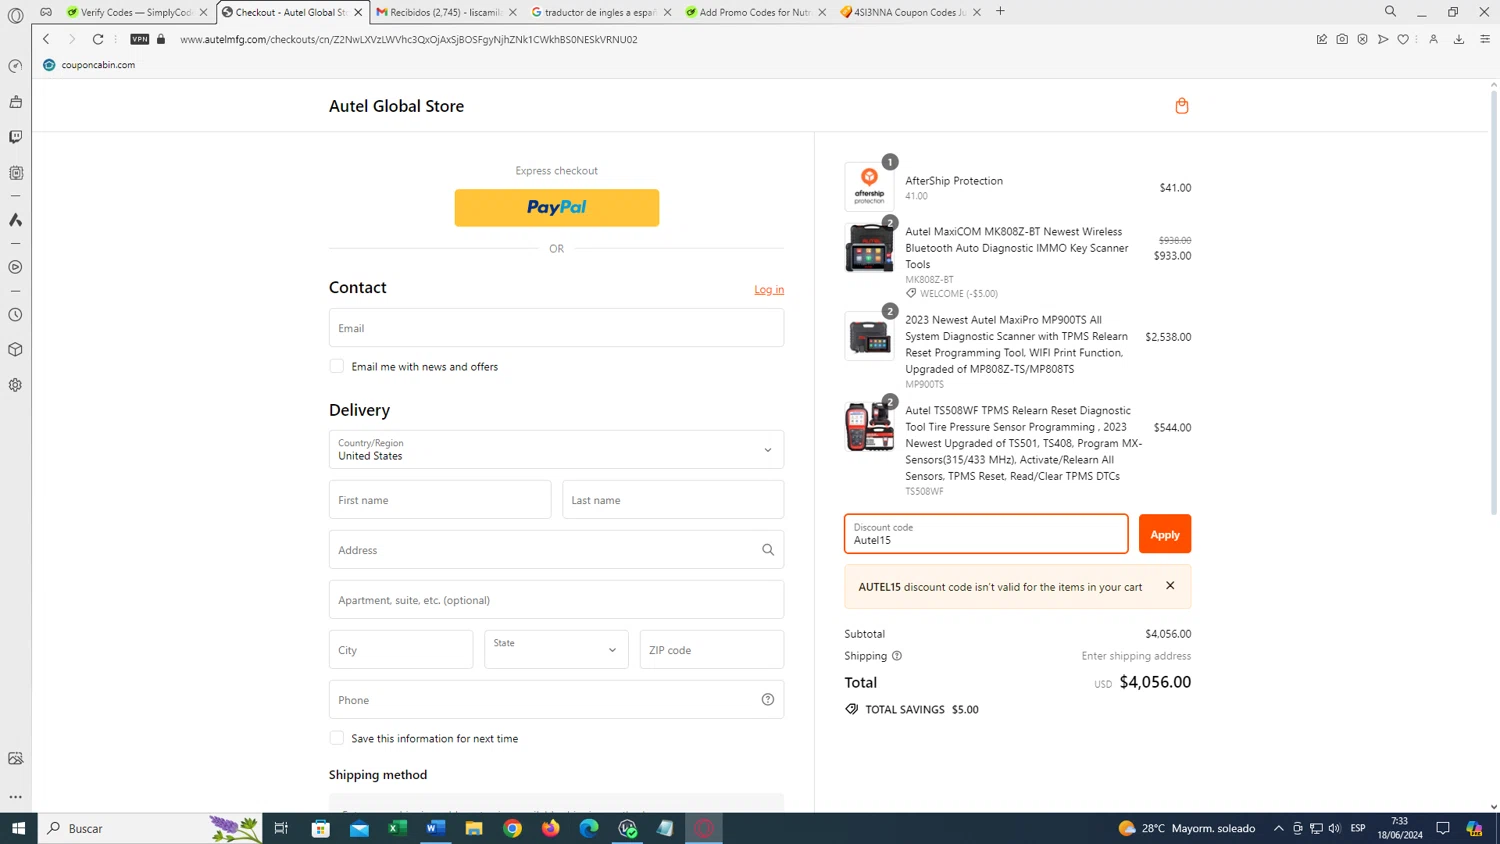Click into the ZIP code field

coord(712,649)
